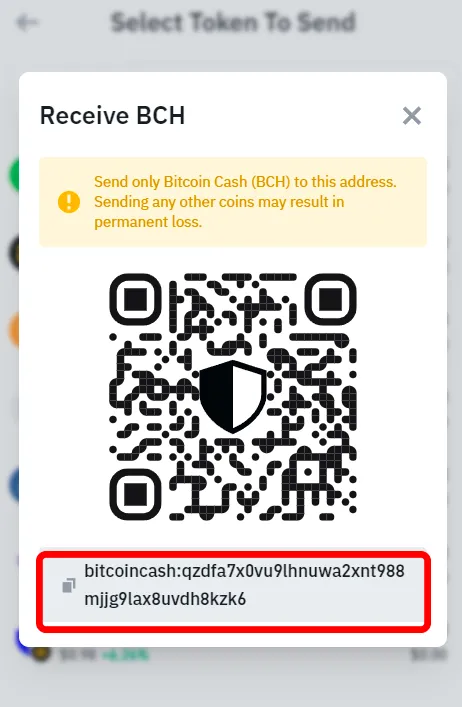462x707 pixels.
Task: Click the QR code's bottom-left finder square
Action: click(135, 494)
